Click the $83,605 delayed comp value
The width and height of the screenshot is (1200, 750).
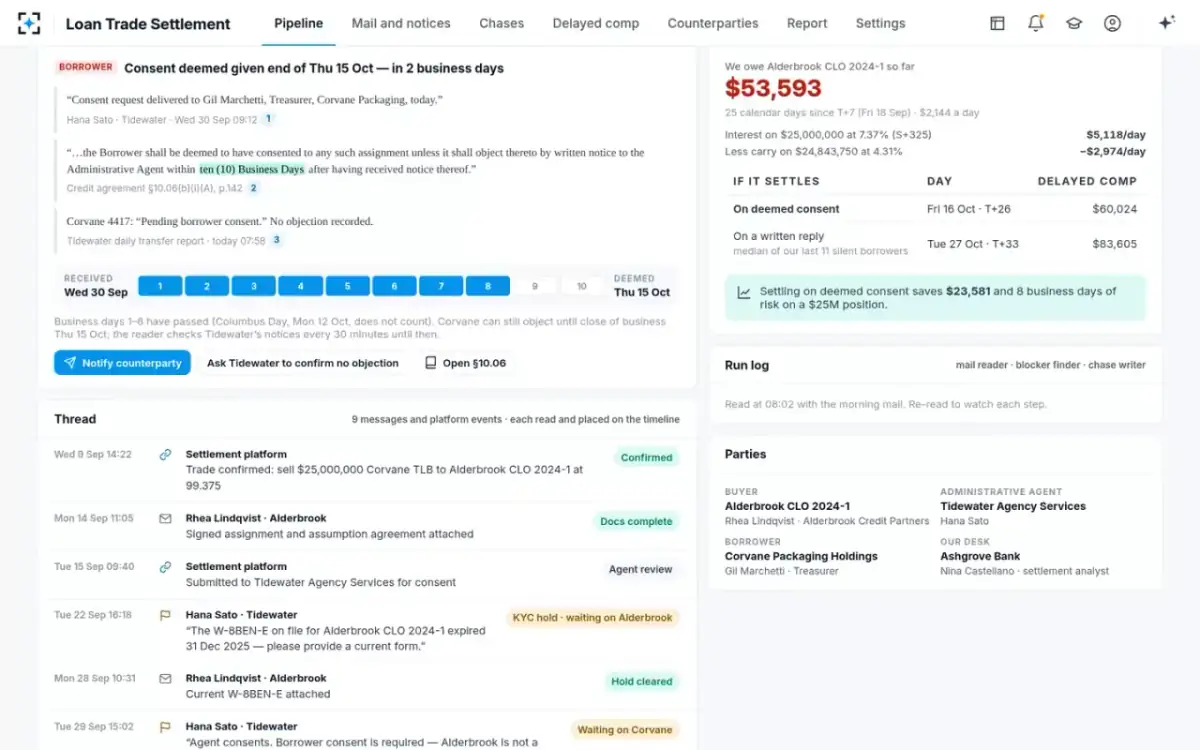tap(1115, 244)
